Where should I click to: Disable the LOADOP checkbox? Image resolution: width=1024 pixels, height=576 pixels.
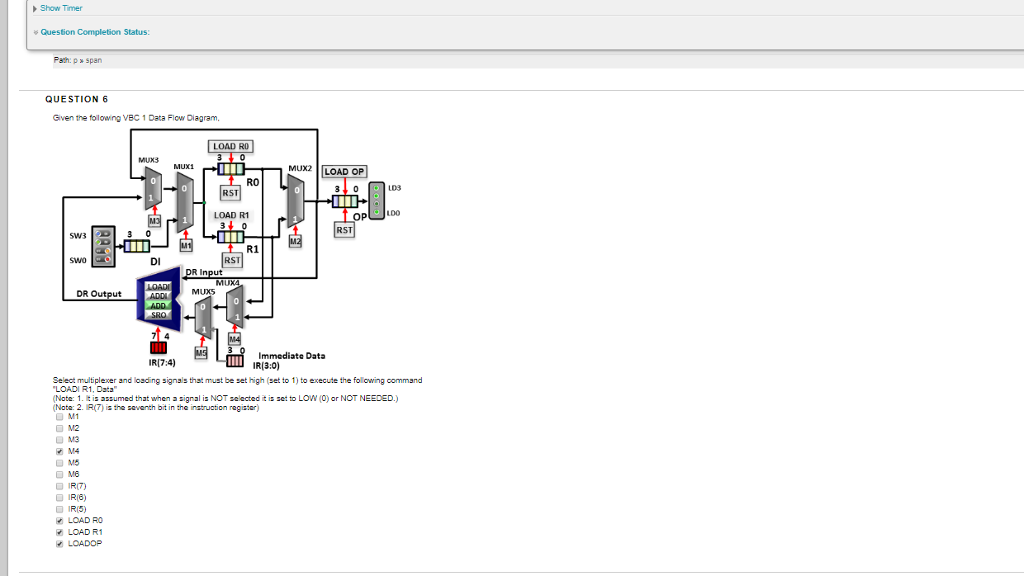[x=58, y=544]
